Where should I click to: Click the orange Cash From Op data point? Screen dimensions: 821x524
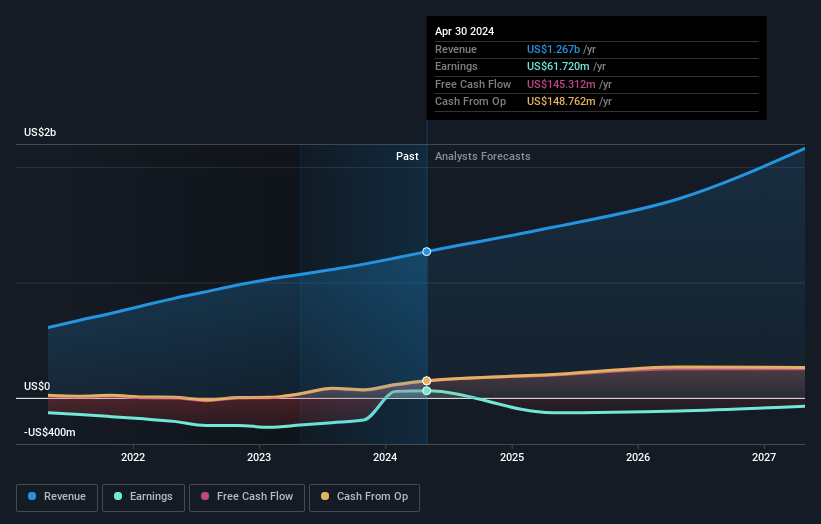tap(427, 381)
